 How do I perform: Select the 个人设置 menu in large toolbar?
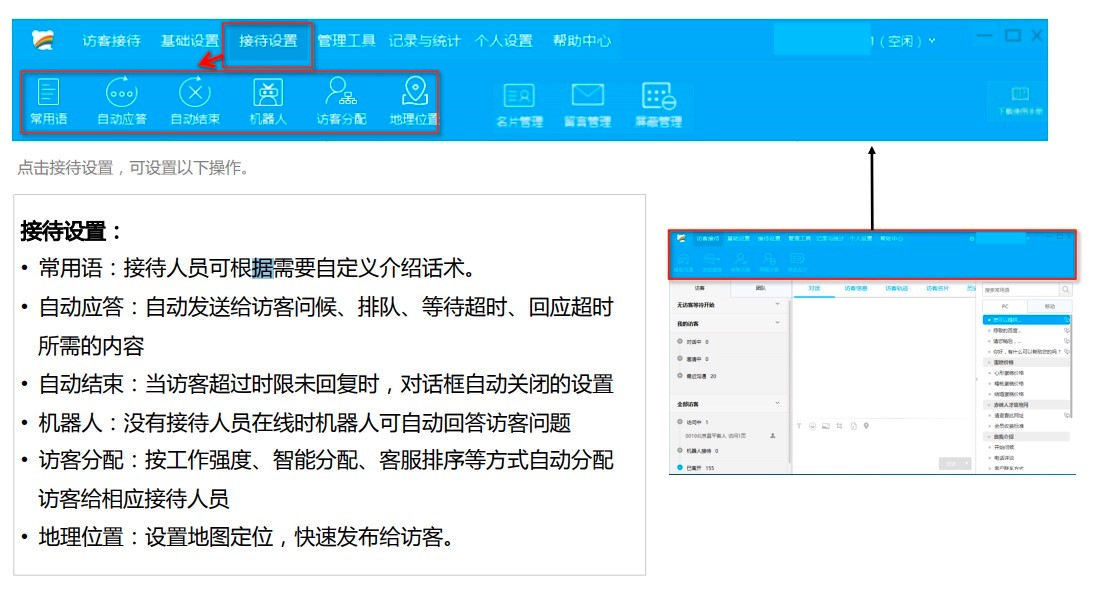point(504,41)
